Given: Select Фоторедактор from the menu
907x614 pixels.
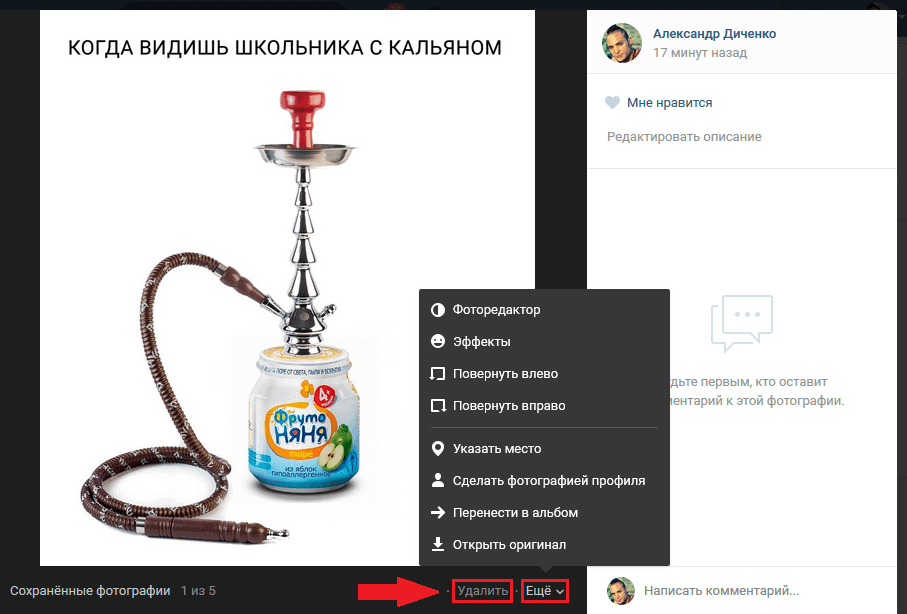Looking at the screenshot, I should 496,310.
